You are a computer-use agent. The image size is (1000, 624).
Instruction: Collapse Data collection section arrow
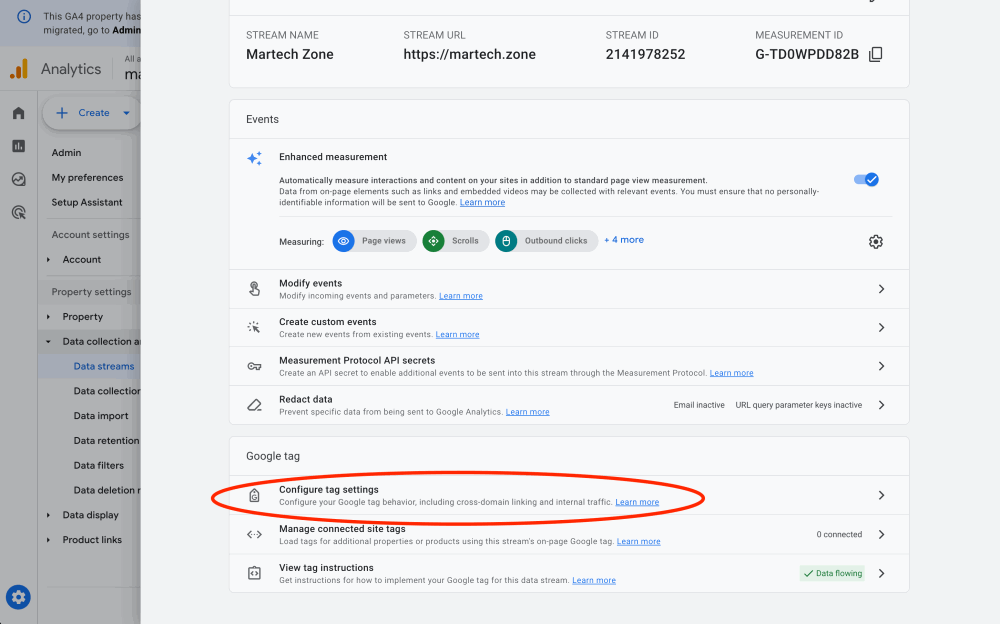[48, 341]
